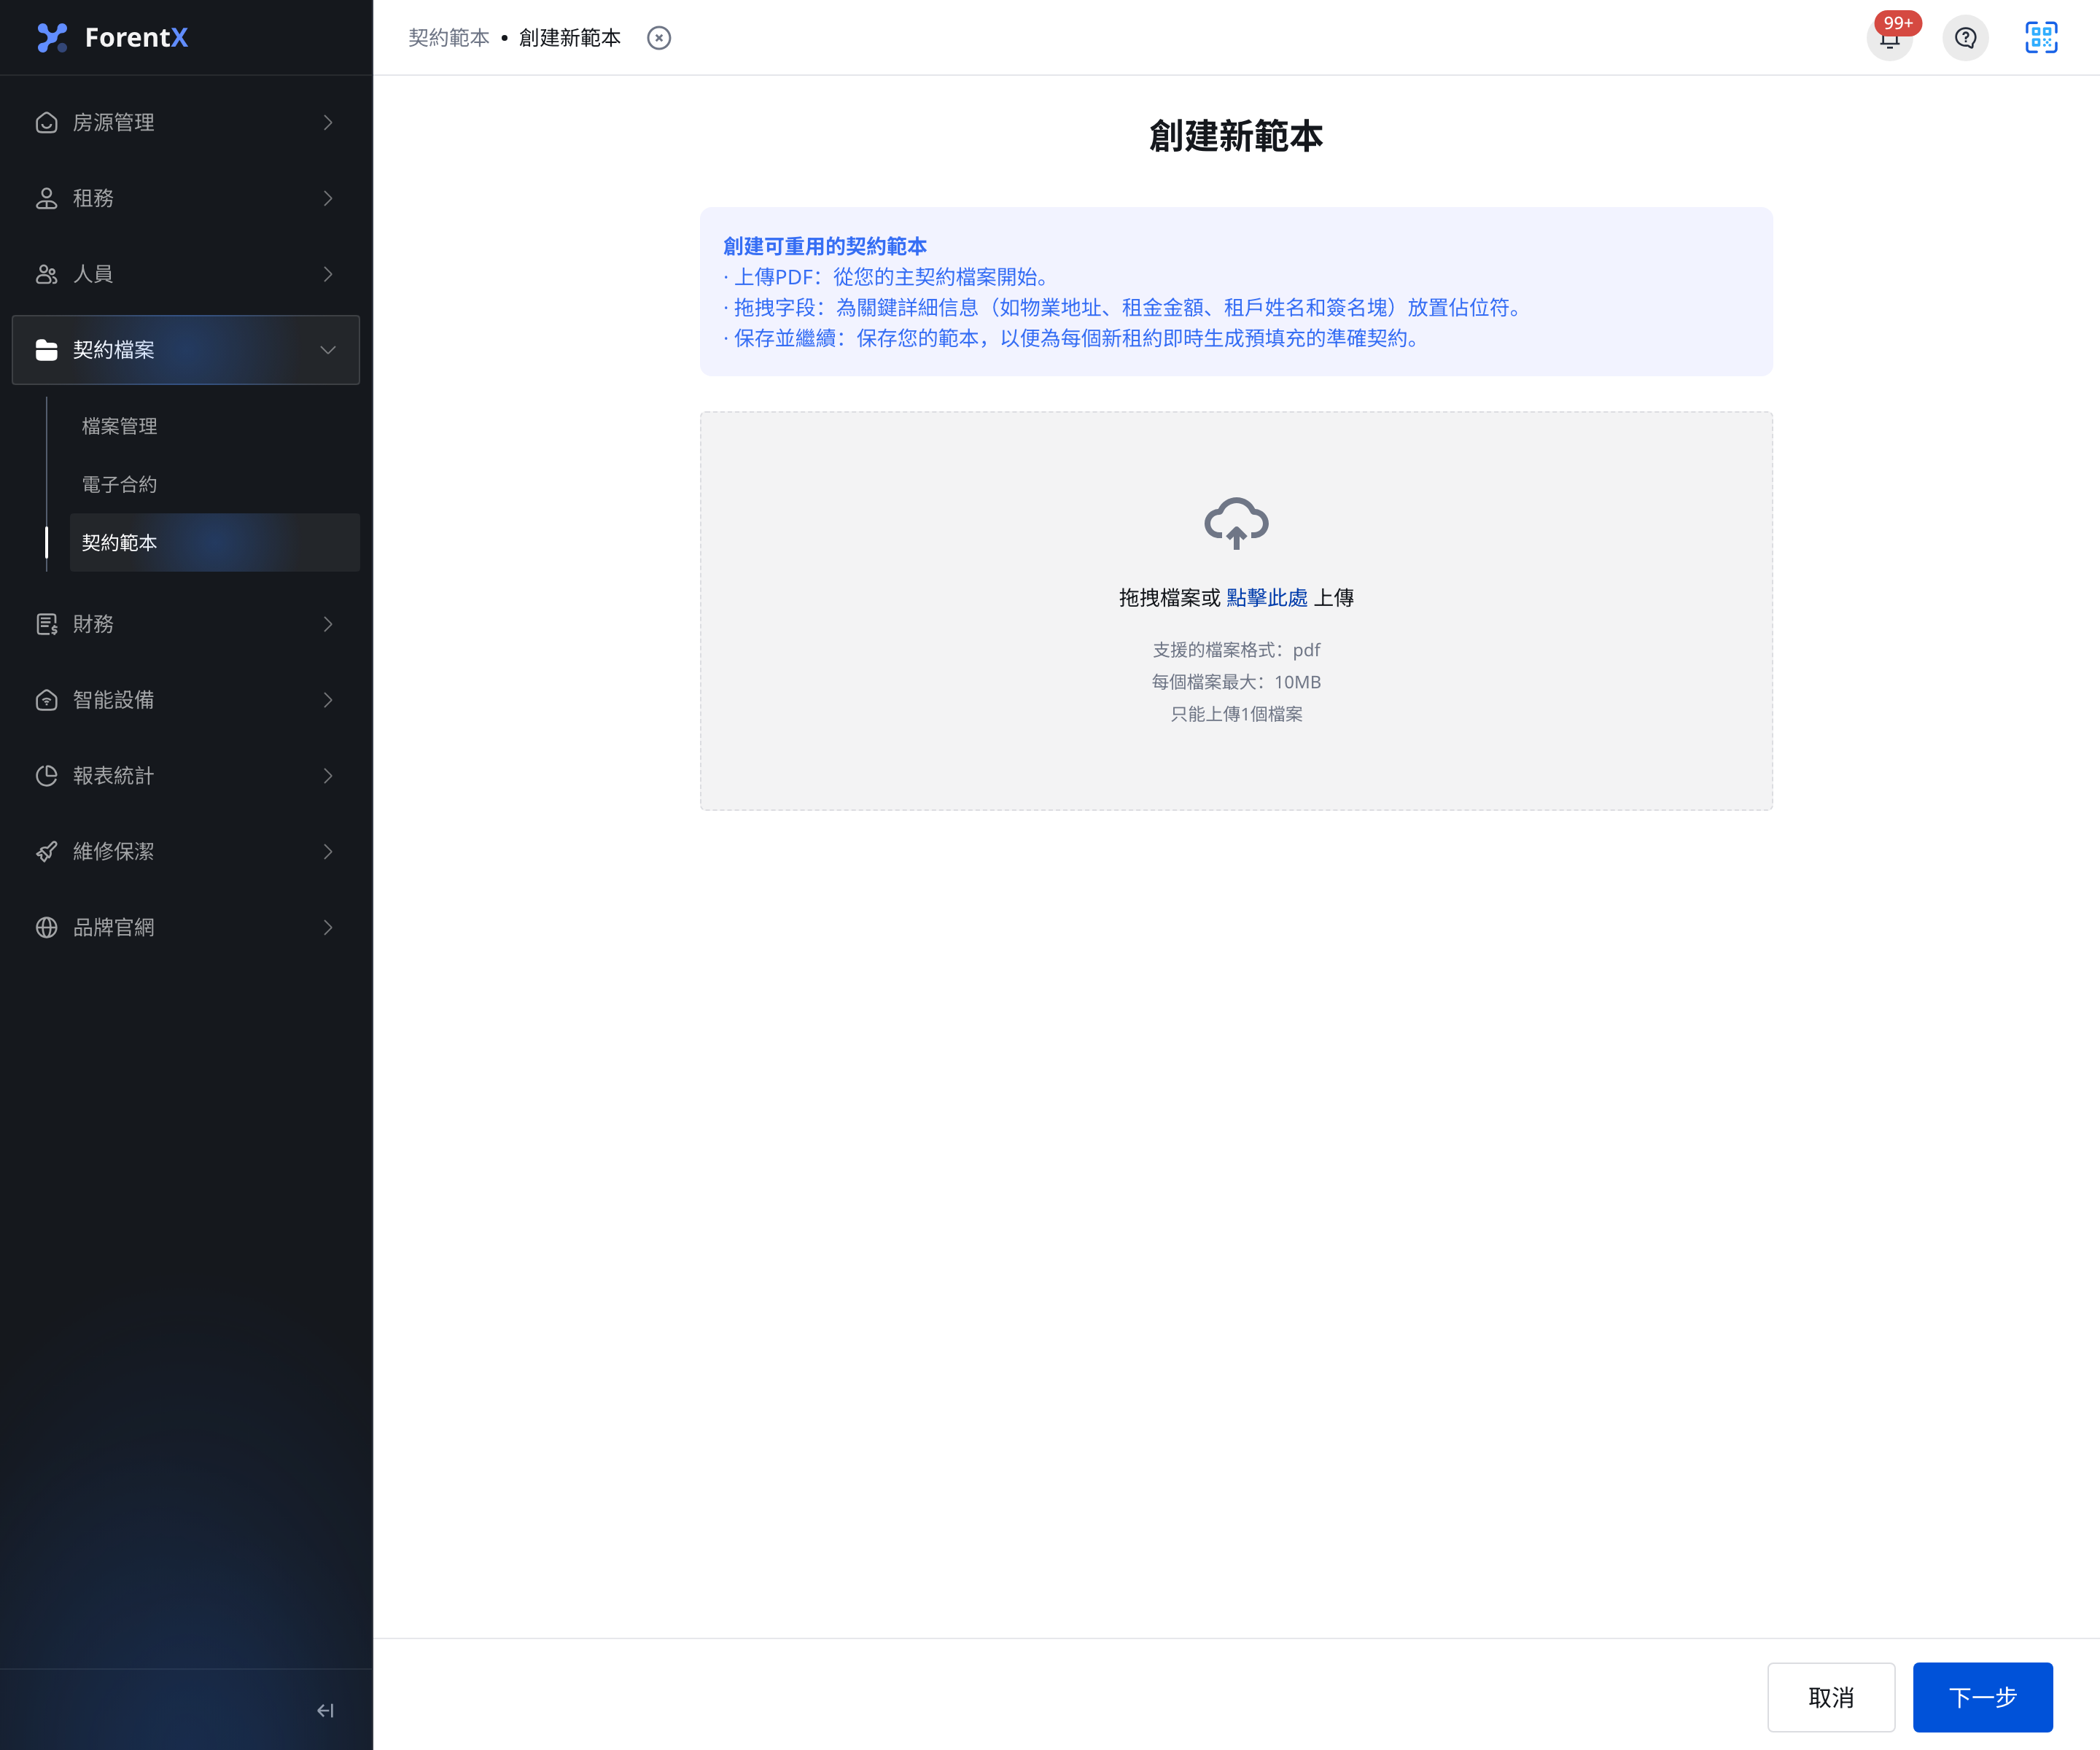
Task: Expand the 房源管理 menu
Action: pos(186,122)
